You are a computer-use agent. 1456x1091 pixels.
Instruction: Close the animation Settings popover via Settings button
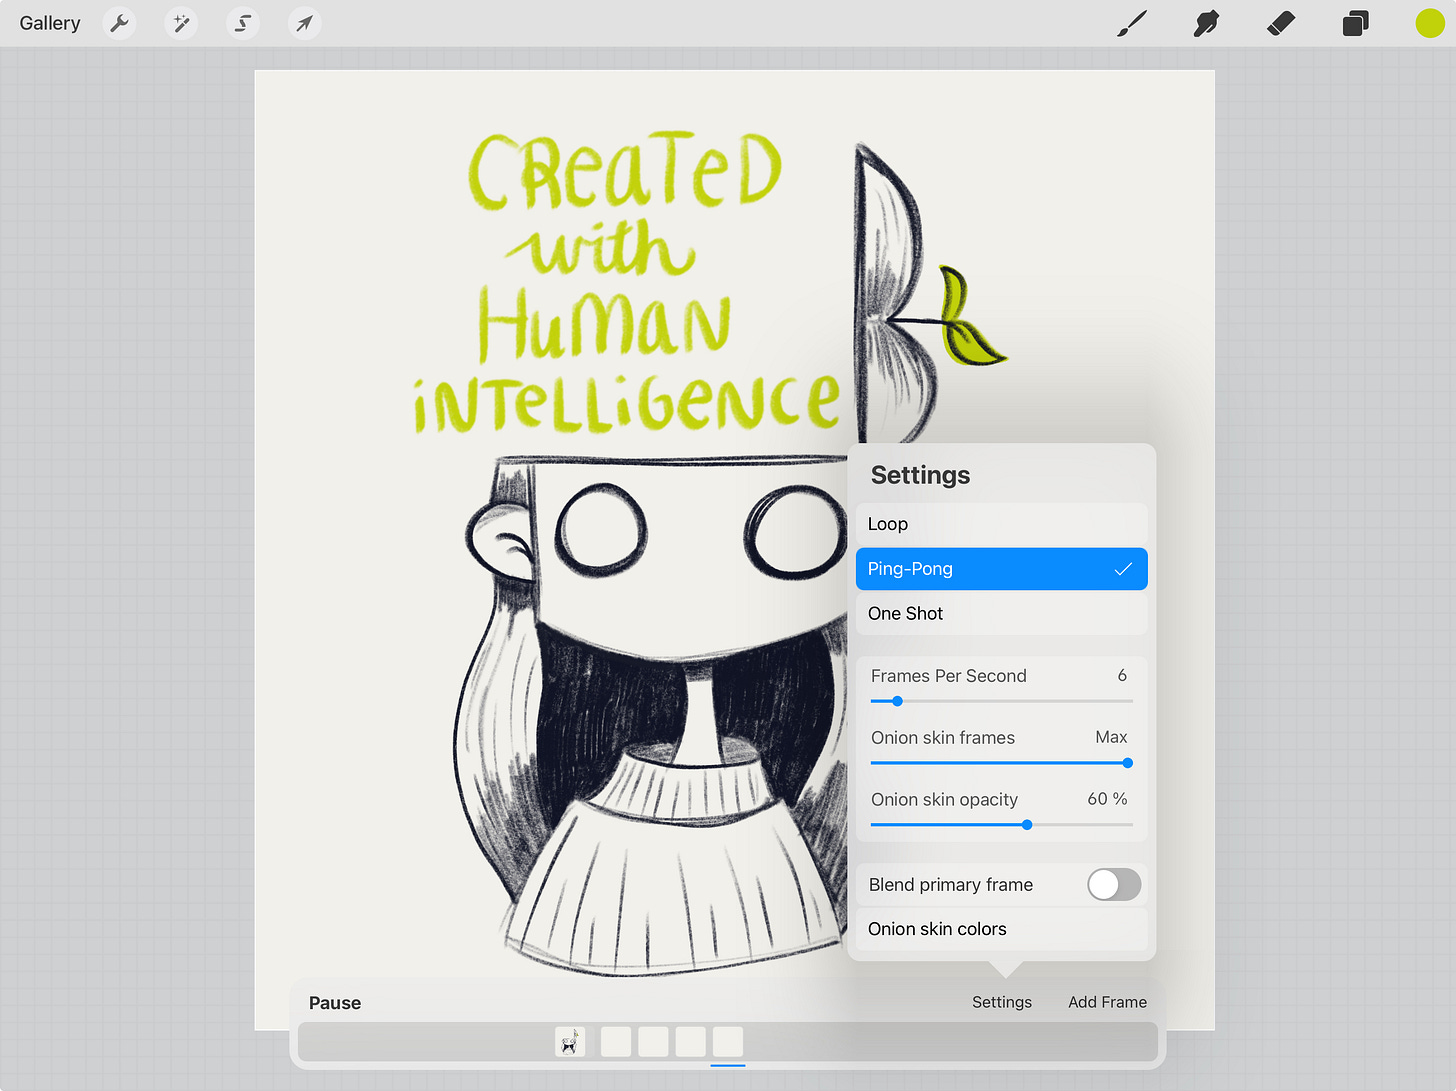click(1001, 1002)
